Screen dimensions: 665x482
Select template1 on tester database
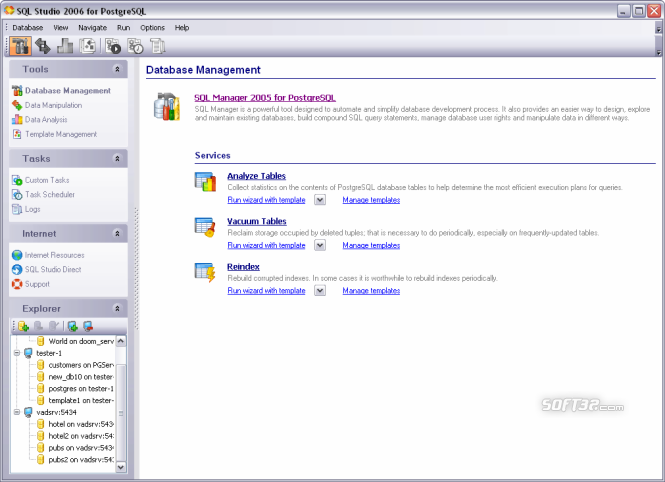click(75, 401)
